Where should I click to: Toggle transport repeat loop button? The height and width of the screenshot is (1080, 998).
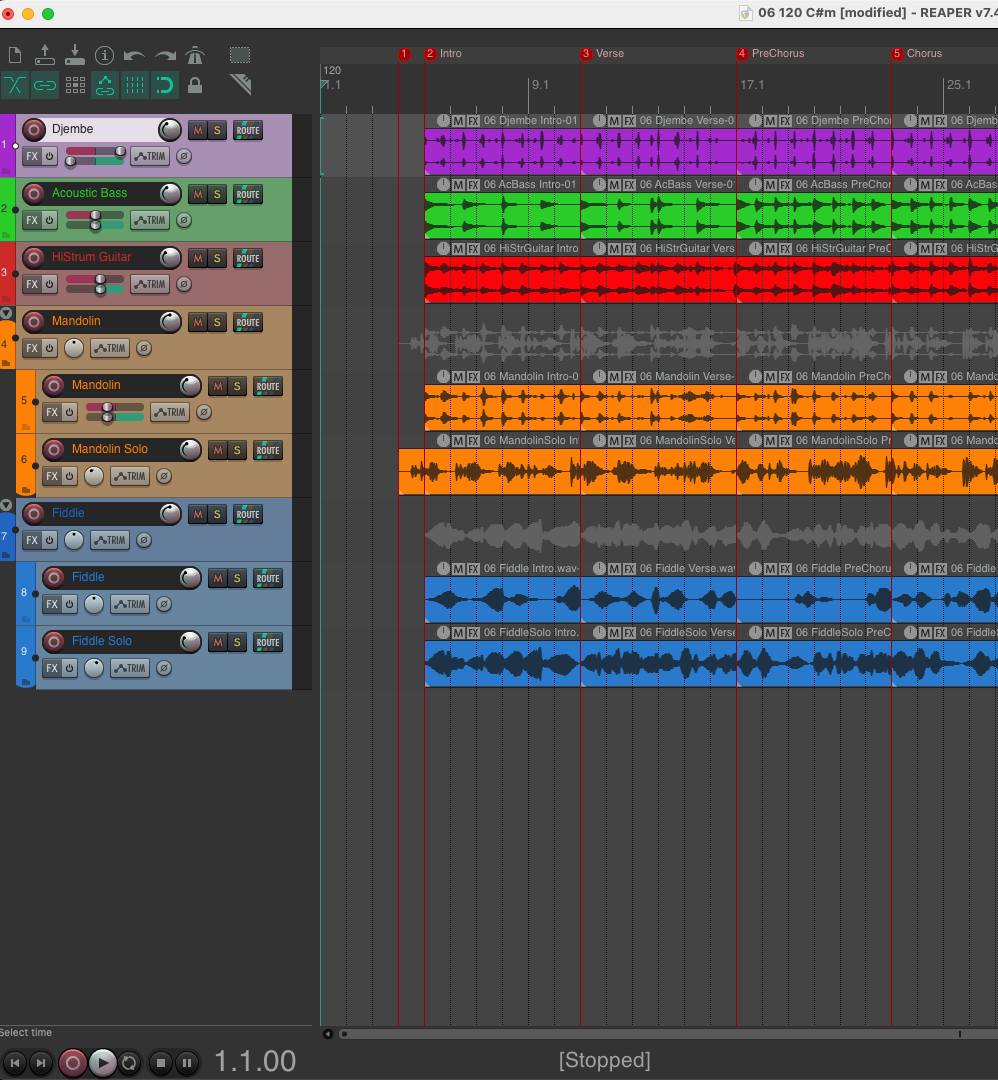[x=129, y=1063]
